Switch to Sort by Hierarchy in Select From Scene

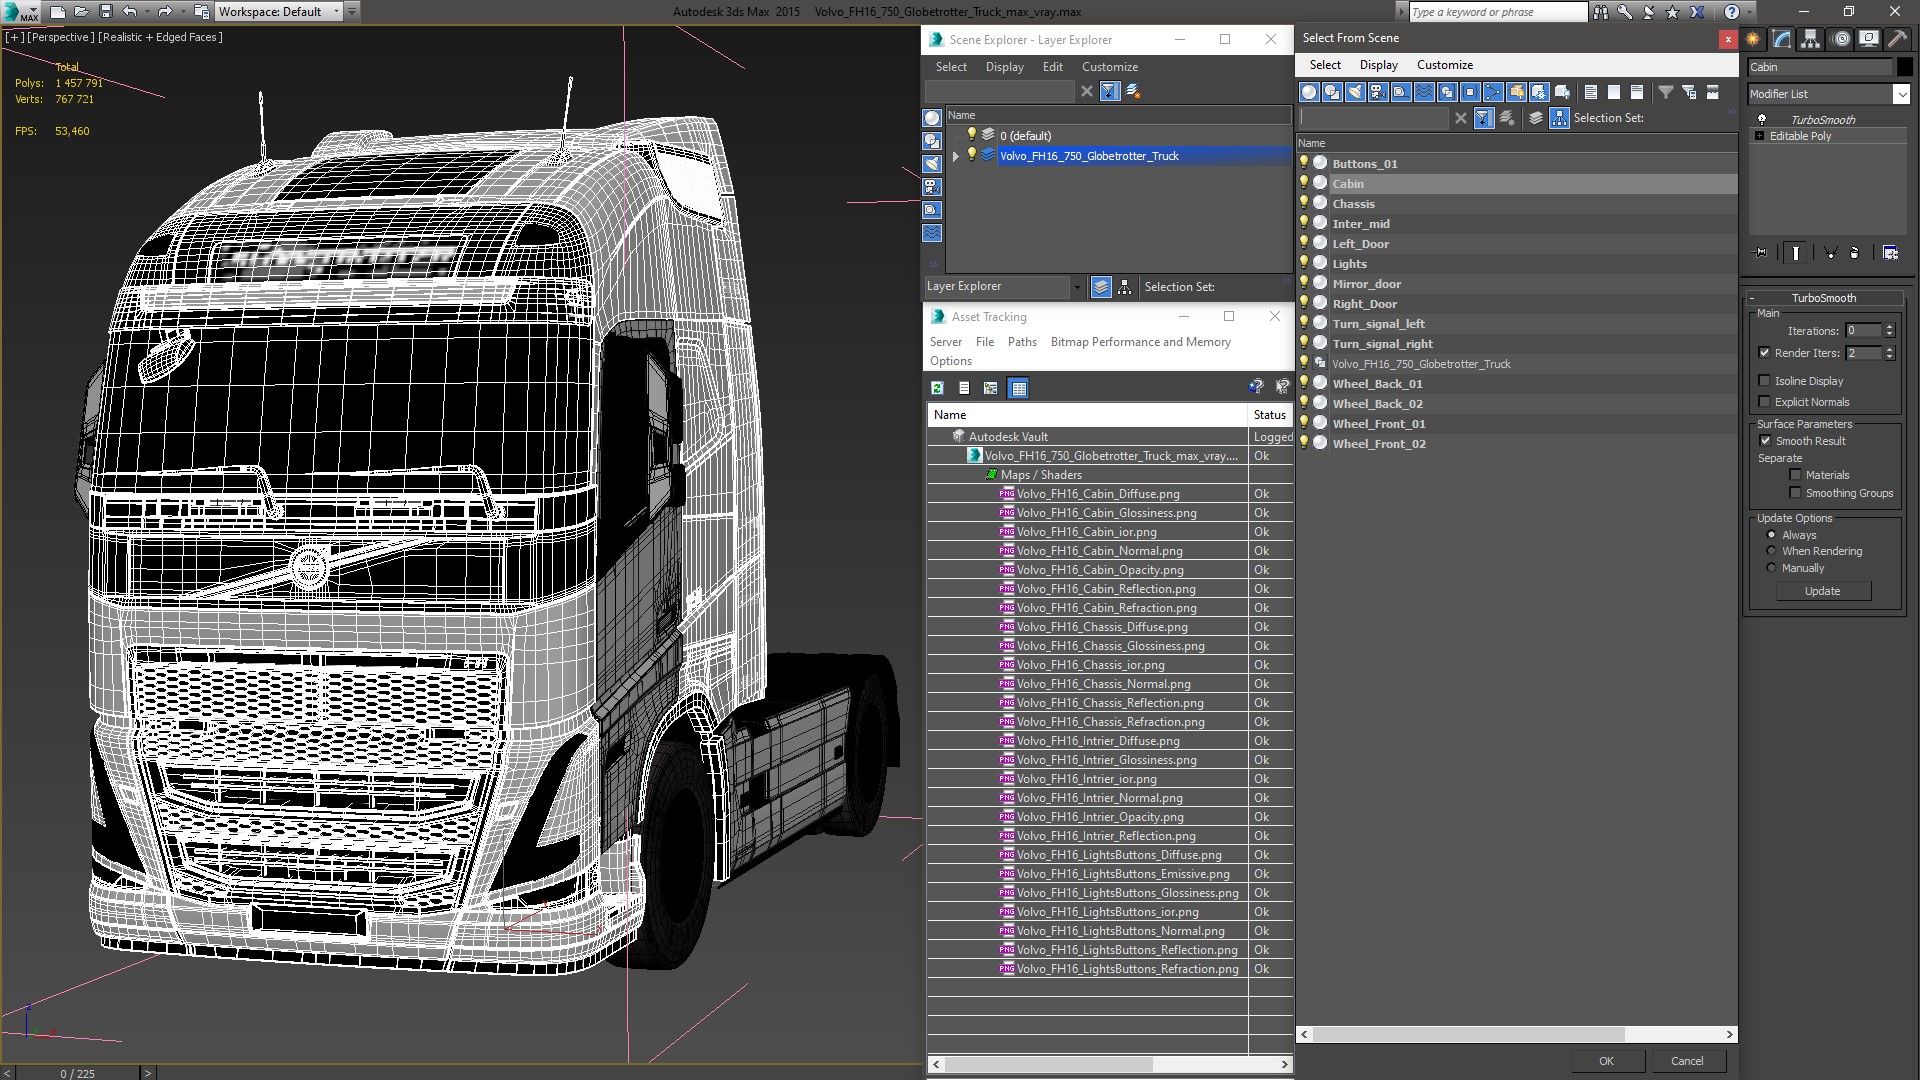pos(1560,118)
